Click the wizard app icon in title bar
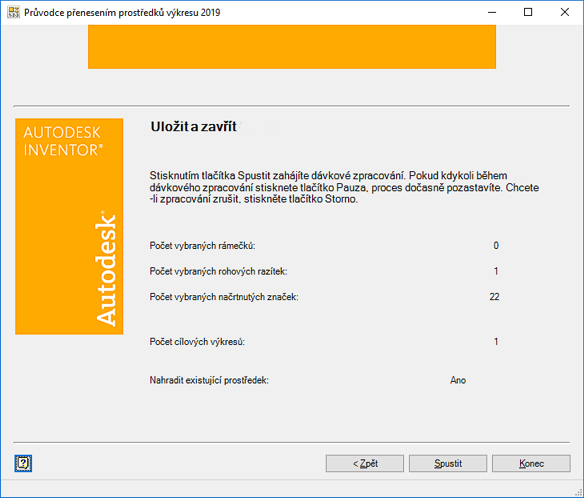The height and width of the screenshot is (498, 584). click(13, 12)
